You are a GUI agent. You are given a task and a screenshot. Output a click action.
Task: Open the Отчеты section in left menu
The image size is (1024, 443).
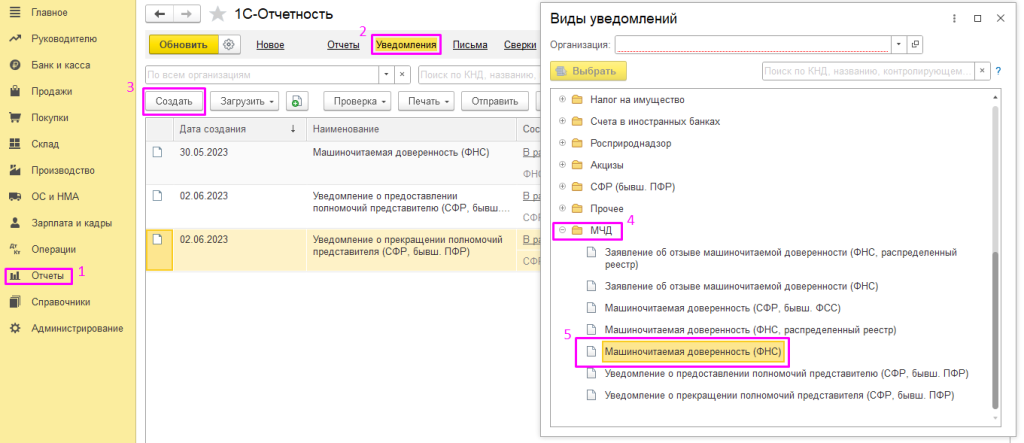click(48, 275)
